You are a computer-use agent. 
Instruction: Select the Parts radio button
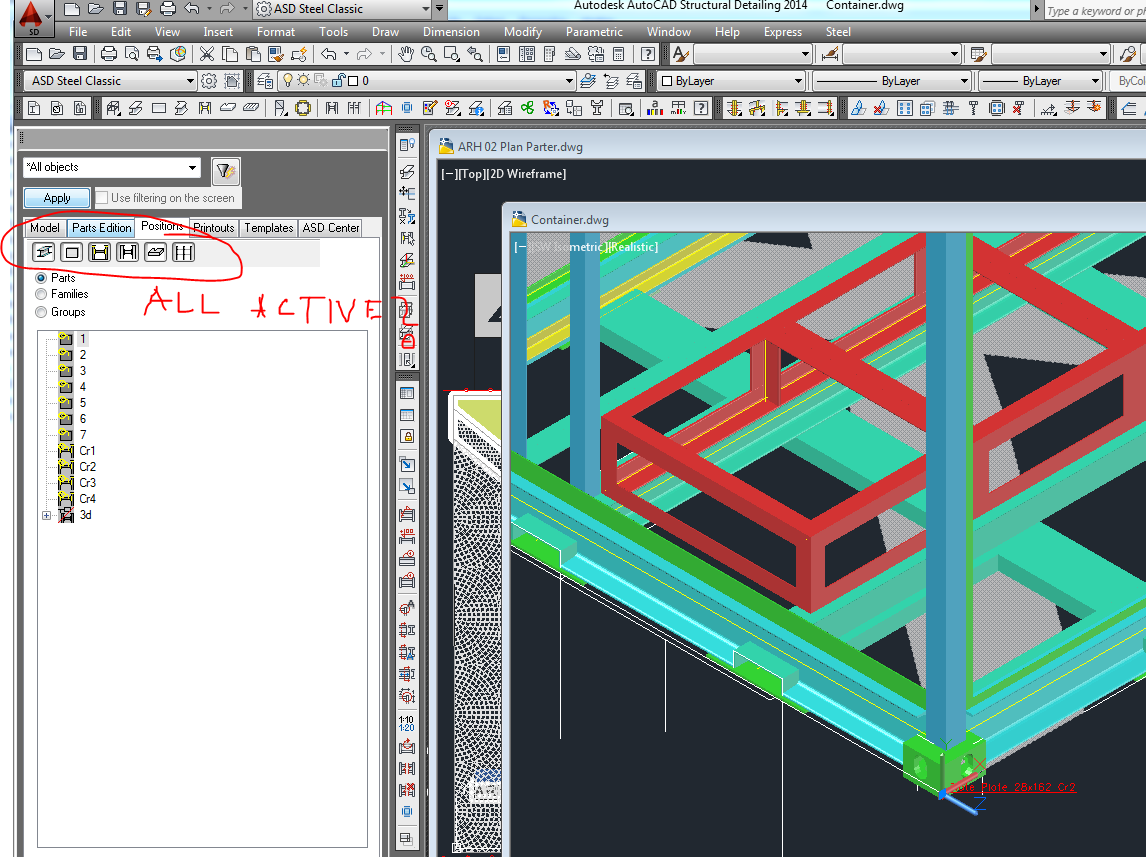41,278
